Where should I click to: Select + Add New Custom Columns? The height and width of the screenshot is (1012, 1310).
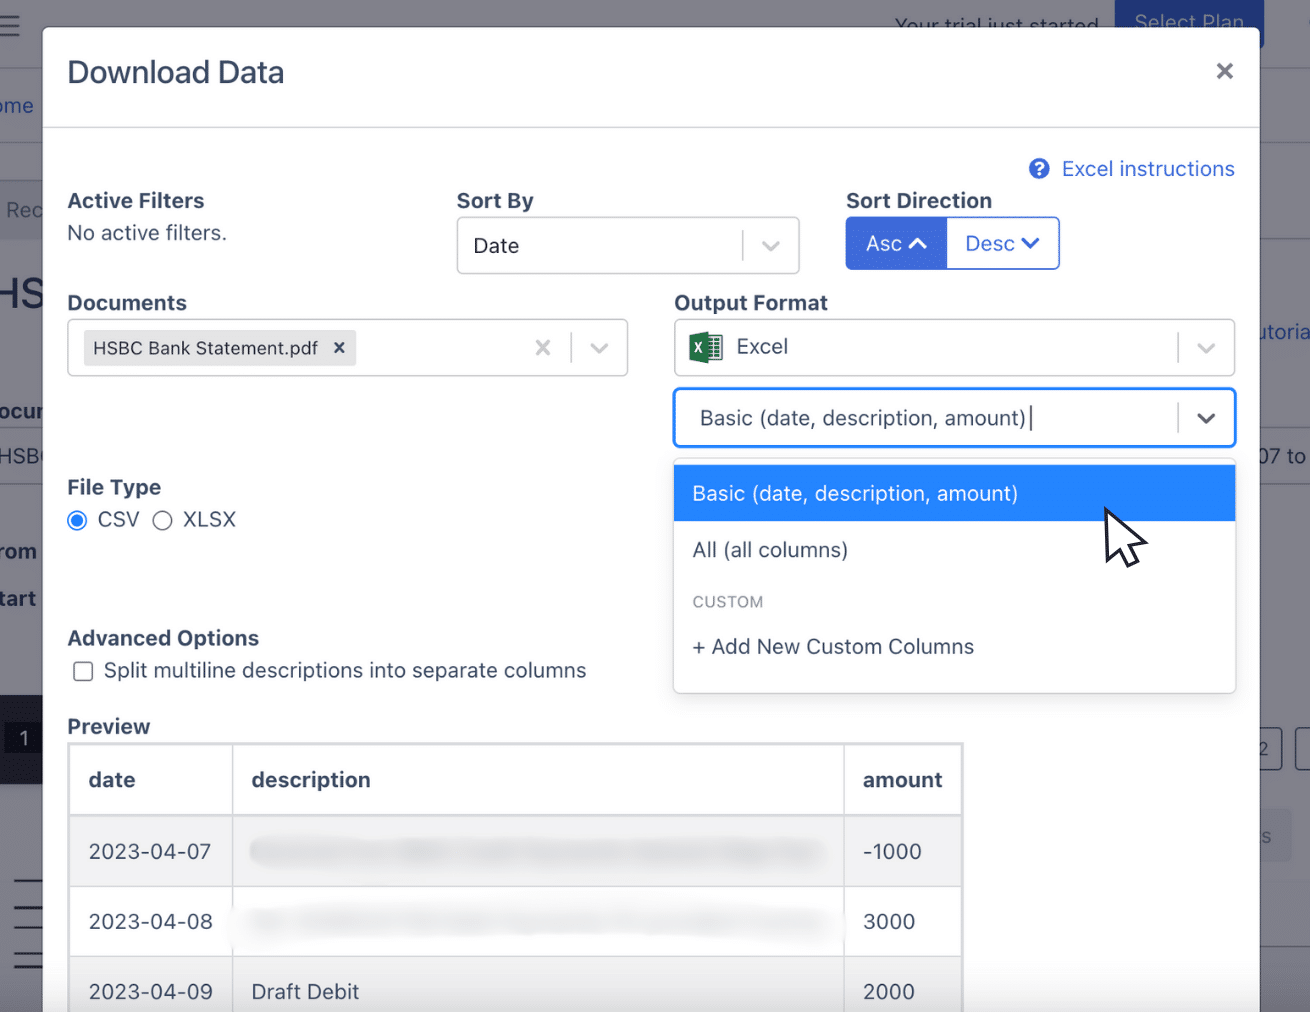pos(954,647)
